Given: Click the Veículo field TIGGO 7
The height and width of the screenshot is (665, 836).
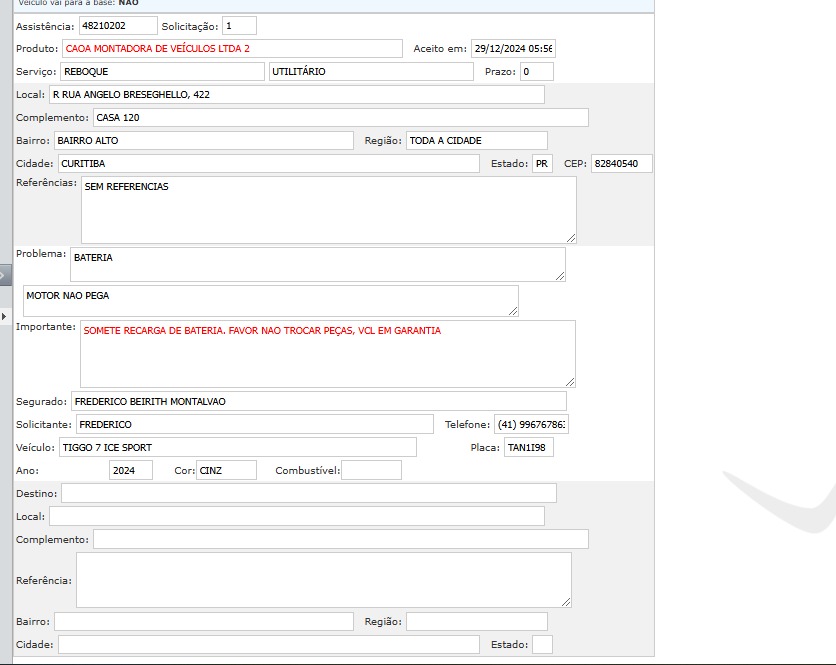Looking at the screenshot, I should (237, 447).
